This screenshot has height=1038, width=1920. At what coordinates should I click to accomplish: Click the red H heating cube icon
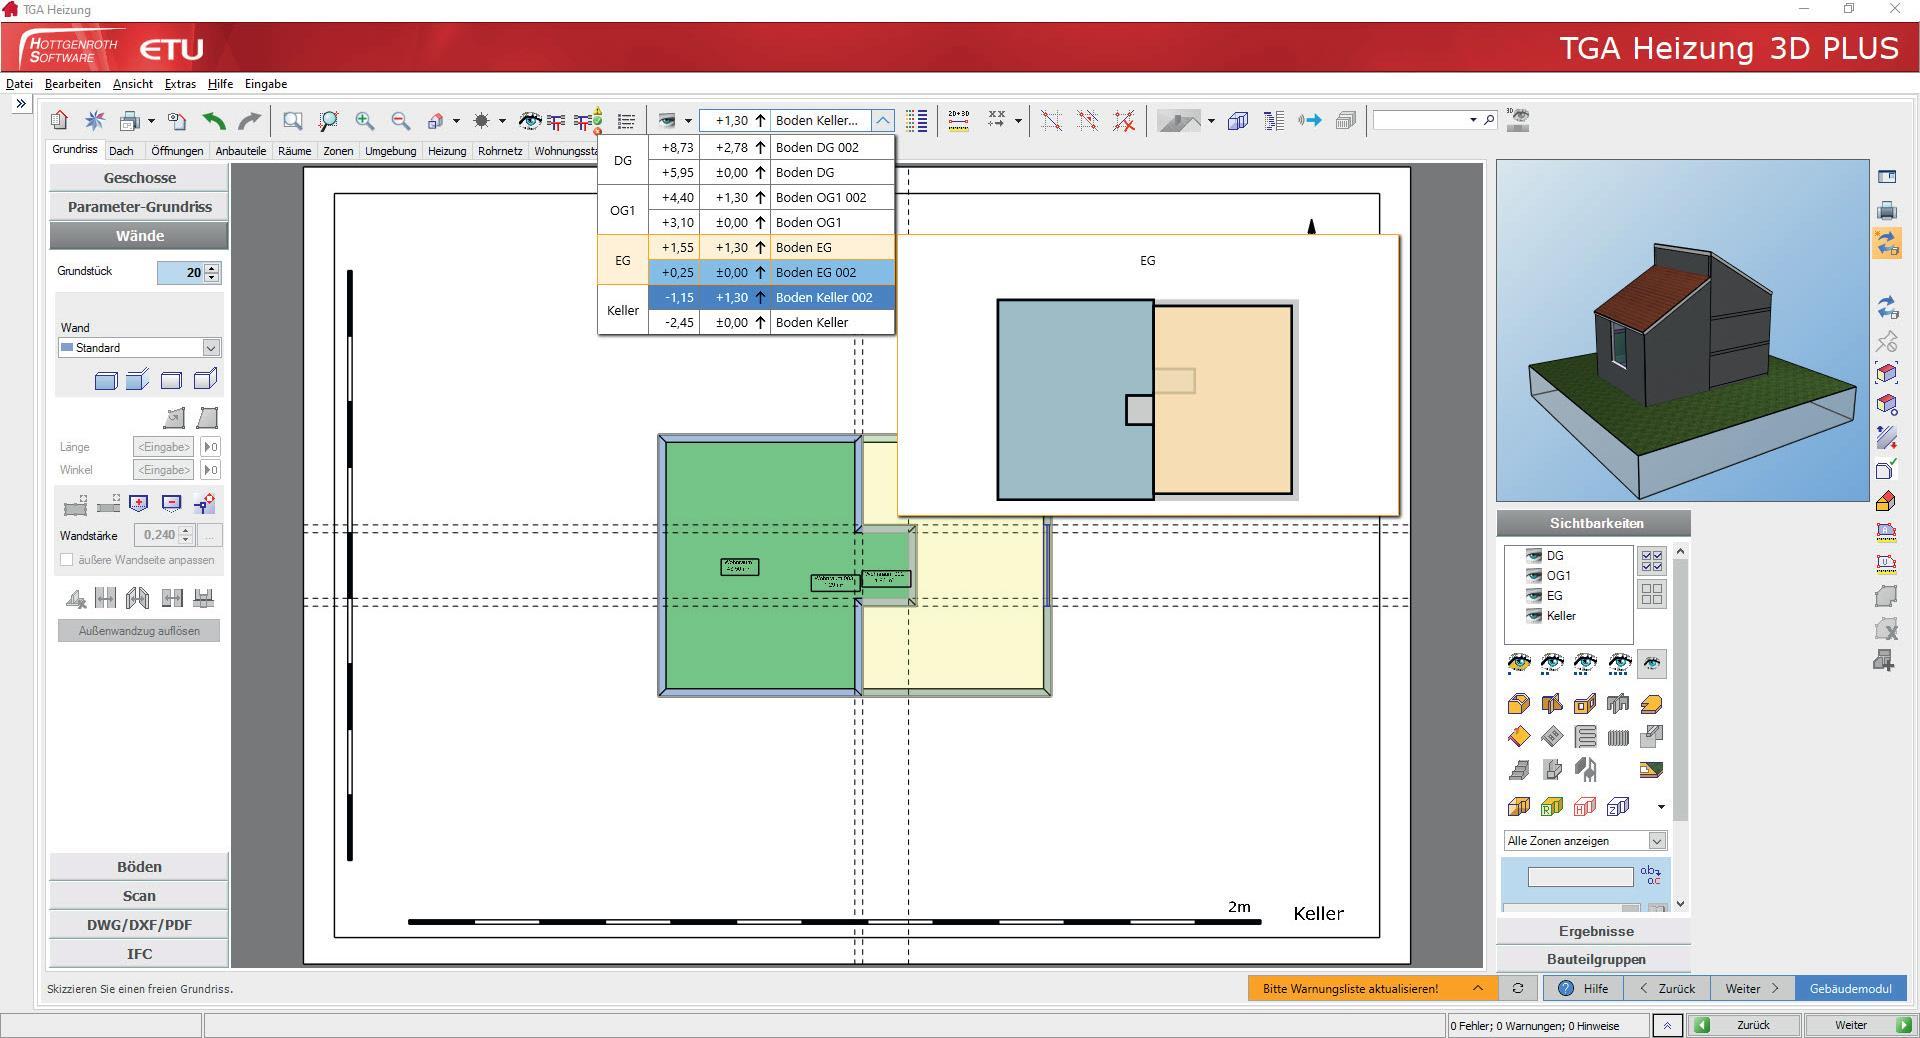1585,806
